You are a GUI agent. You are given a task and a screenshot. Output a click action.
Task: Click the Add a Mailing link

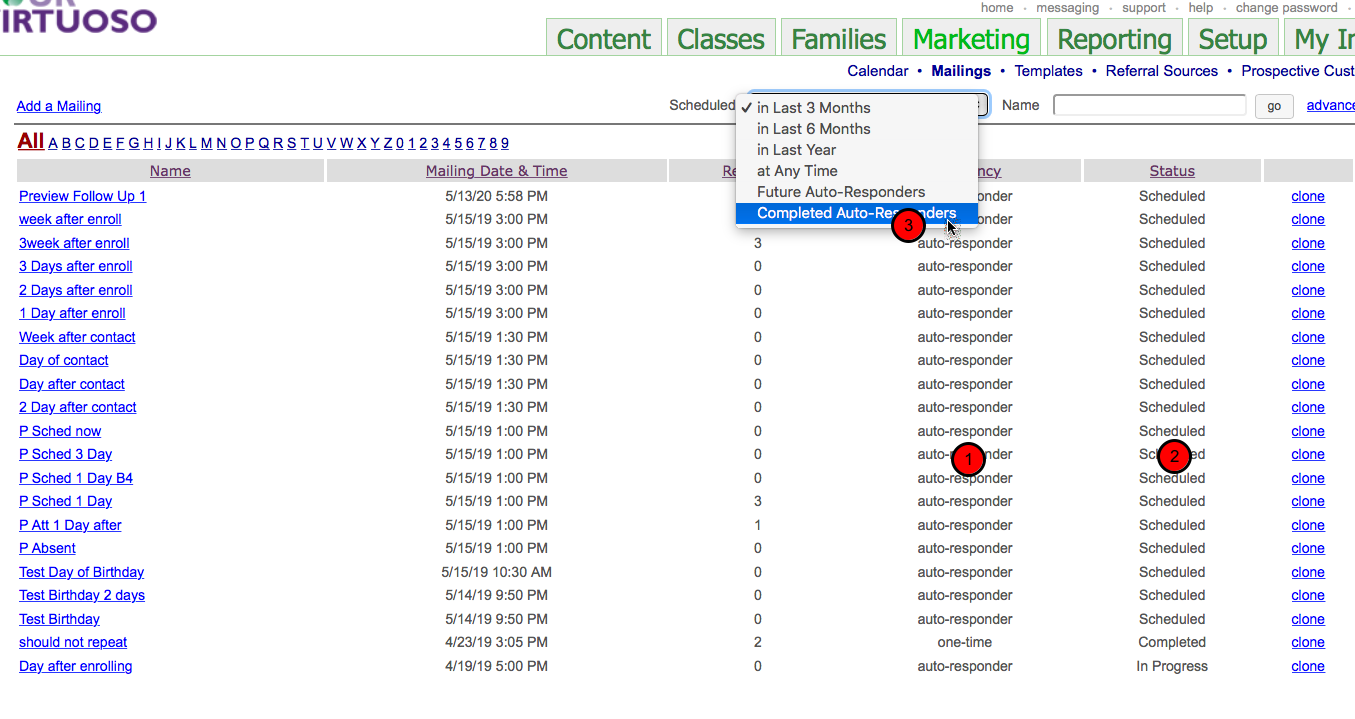click(59, 106)
